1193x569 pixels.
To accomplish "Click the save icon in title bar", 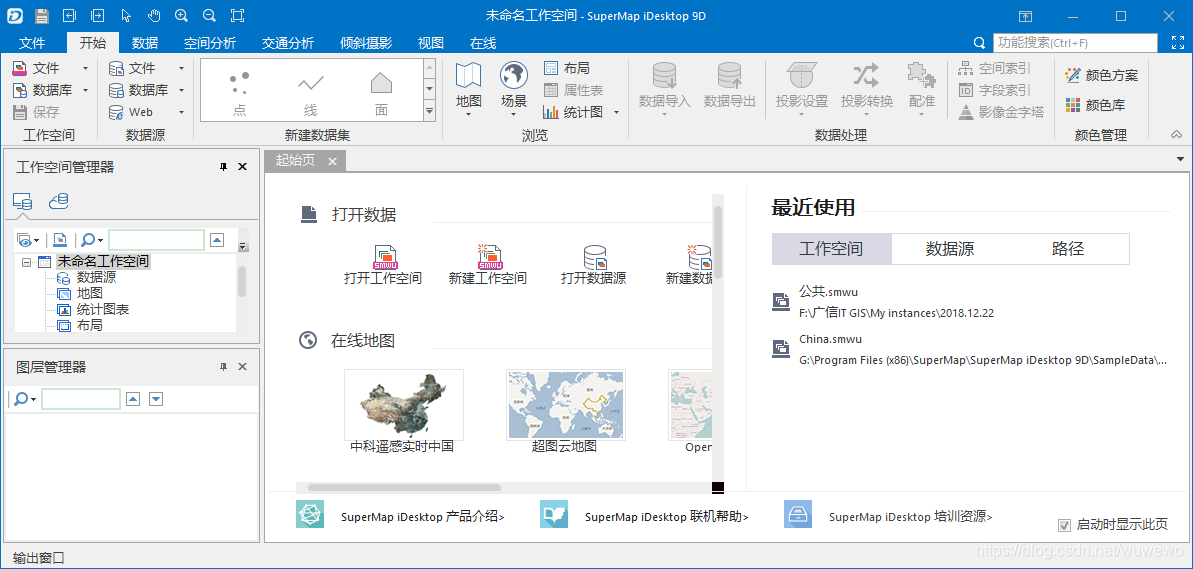I will (x=42, y=15).
